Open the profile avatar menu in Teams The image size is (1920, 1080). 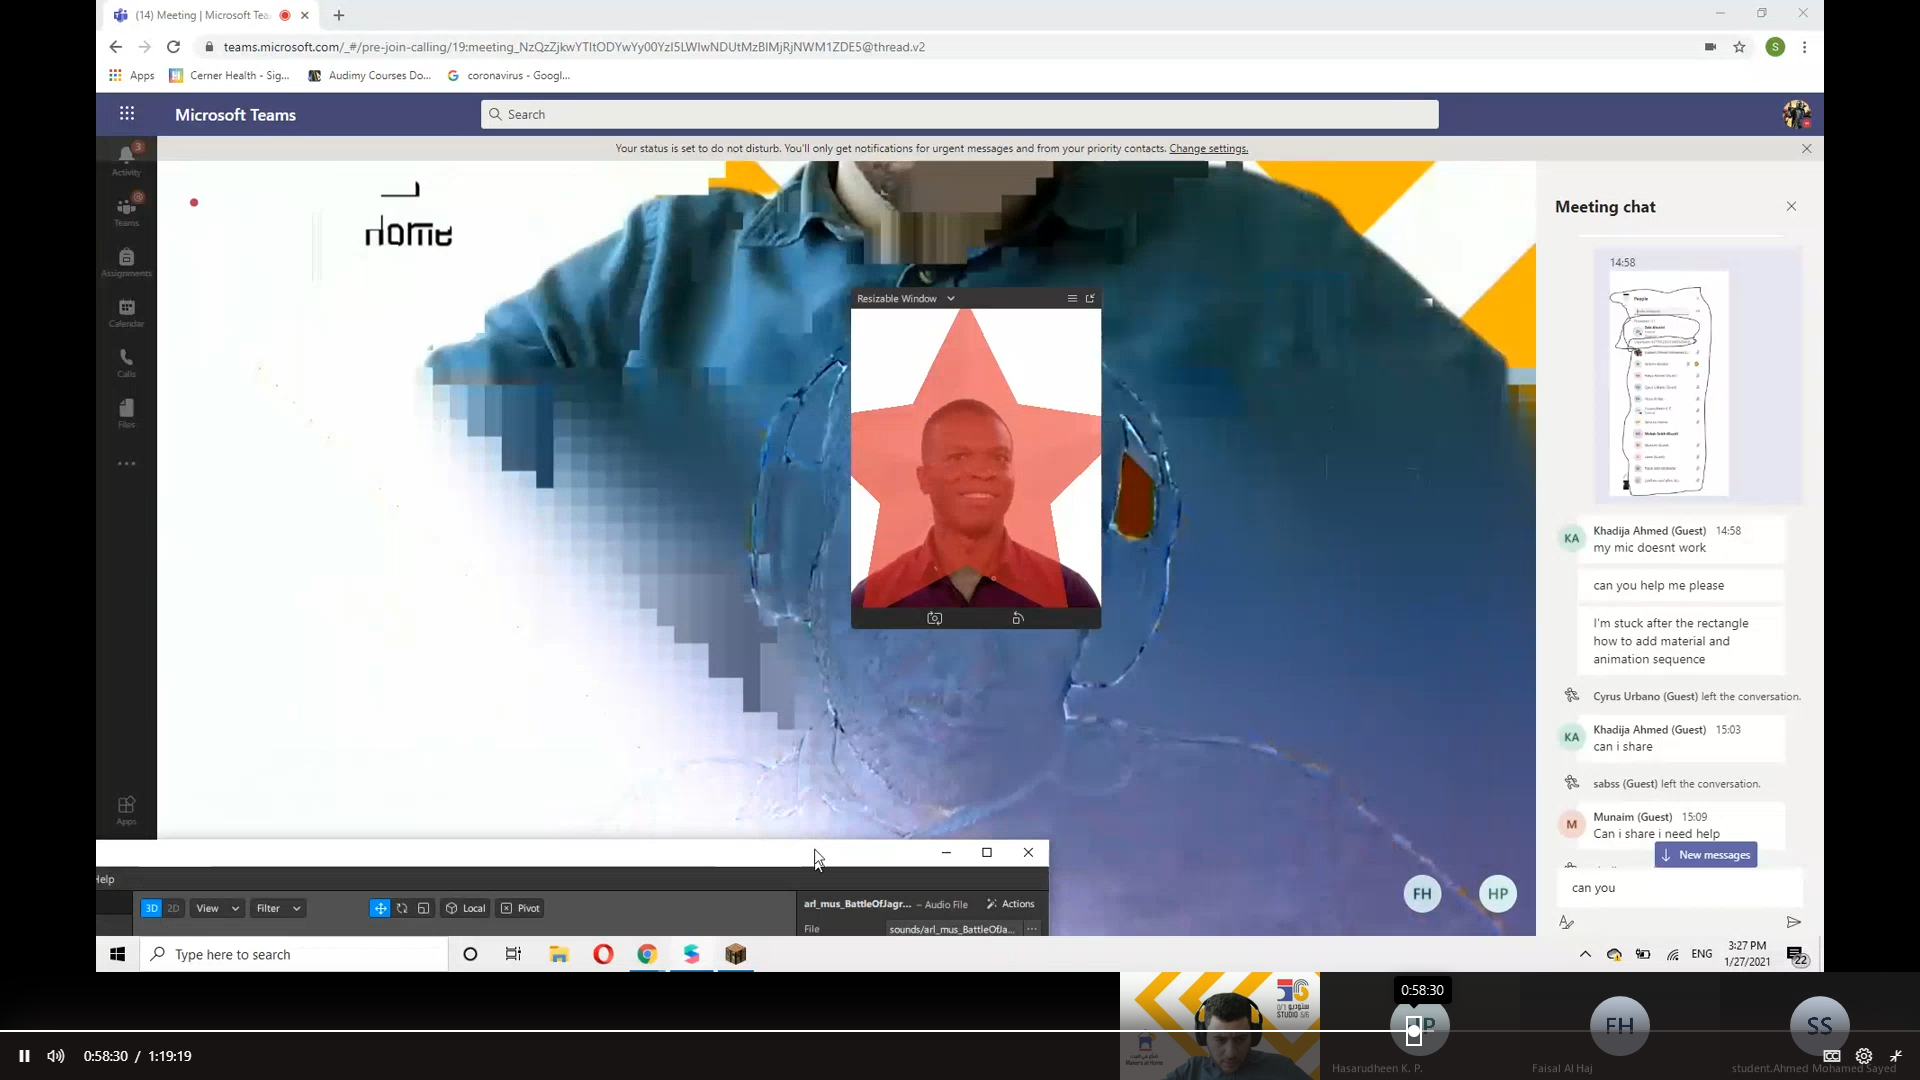1796,114
